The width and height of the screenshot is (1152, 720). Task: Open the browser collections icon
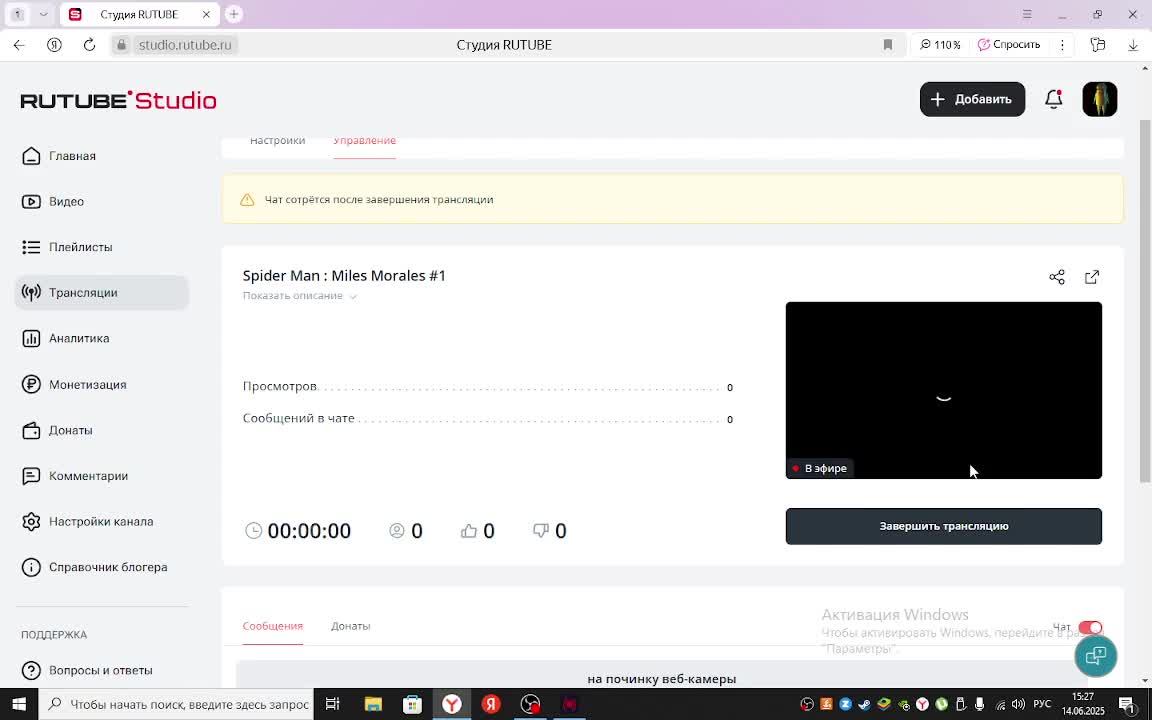pos(1098,45)
